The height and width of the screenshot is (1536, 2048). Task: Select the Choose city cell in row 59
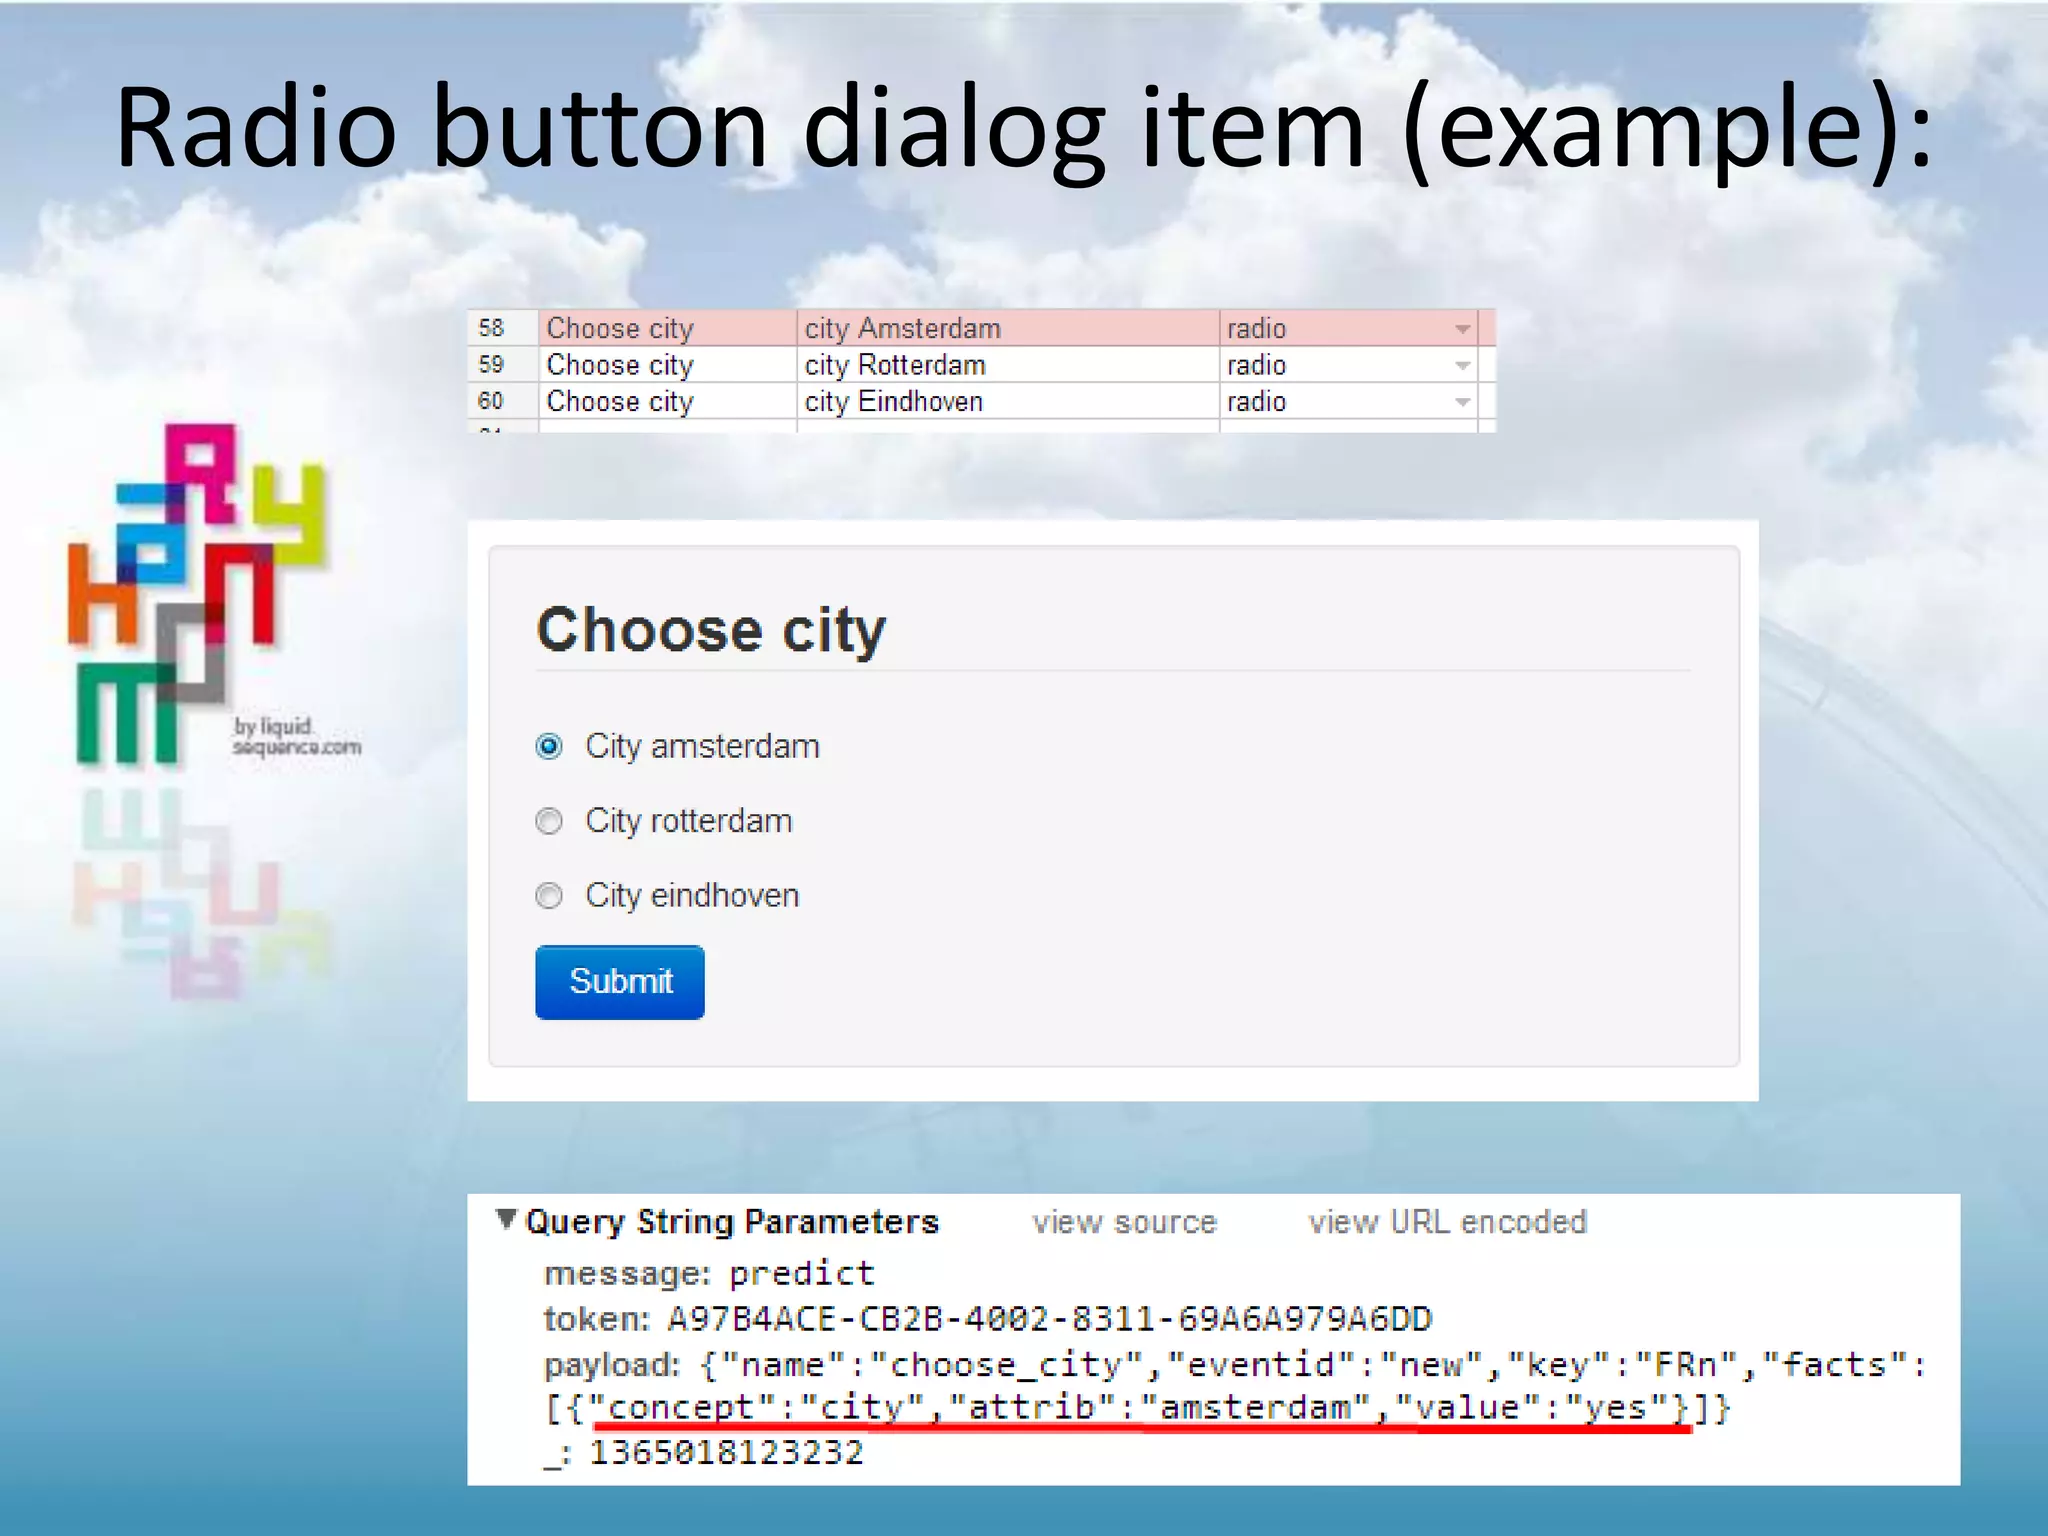click(668, 365)
